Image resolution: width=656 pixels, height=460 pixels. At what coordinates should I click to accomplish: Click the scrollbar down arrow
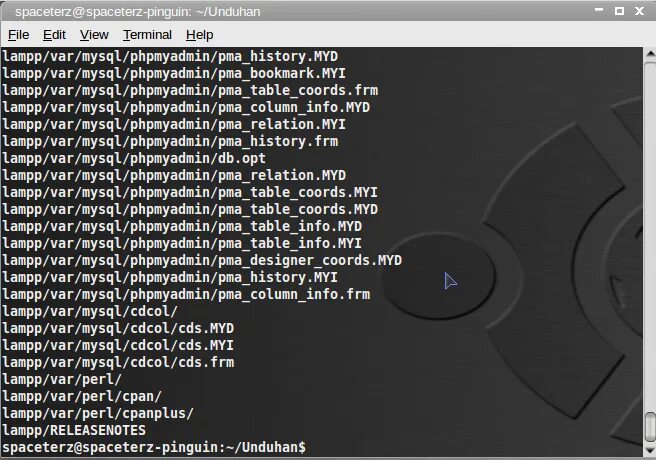[650, 450]
